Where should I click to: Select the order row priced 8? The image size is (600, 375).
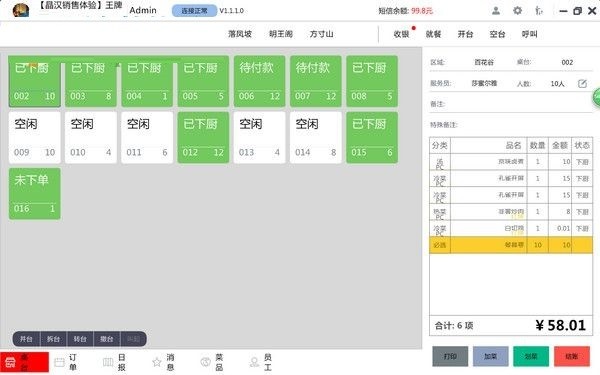point(511,212)
